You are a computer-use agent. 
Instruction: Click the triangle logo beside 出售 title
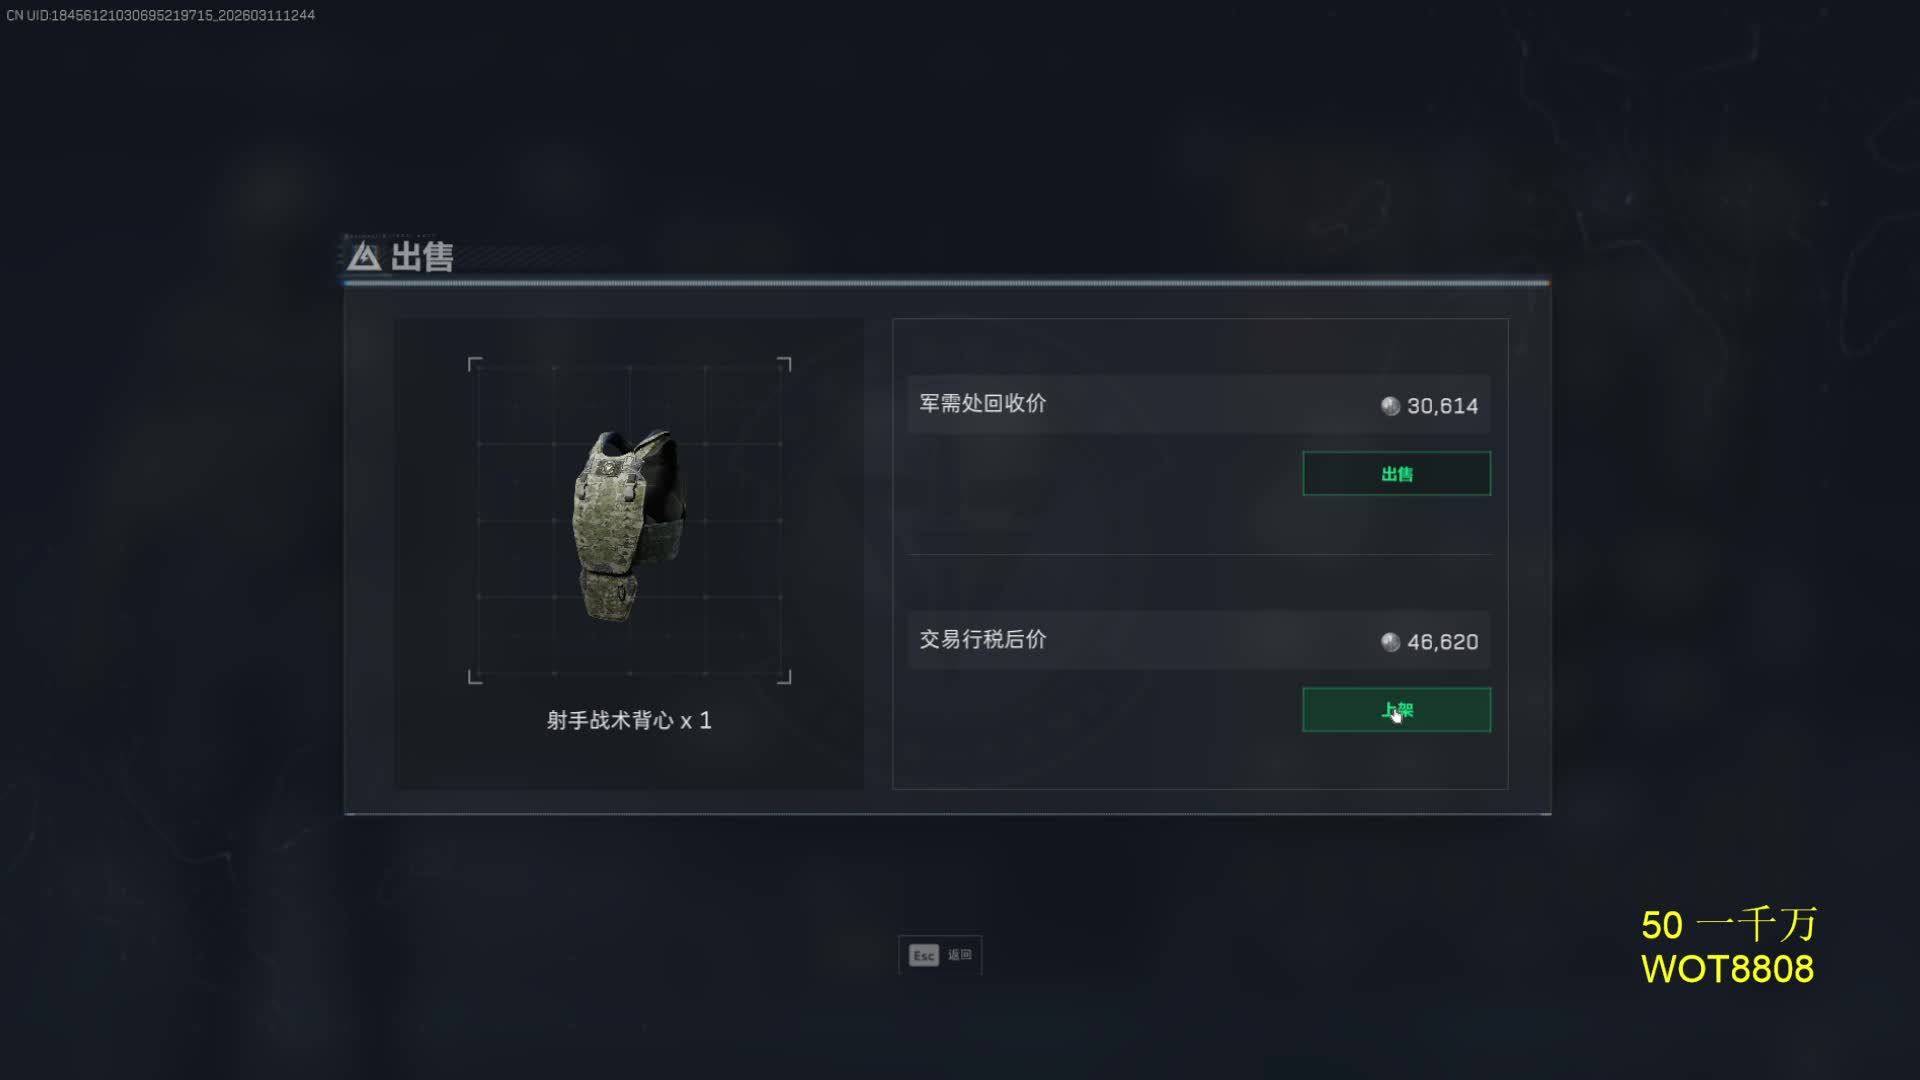364,257
